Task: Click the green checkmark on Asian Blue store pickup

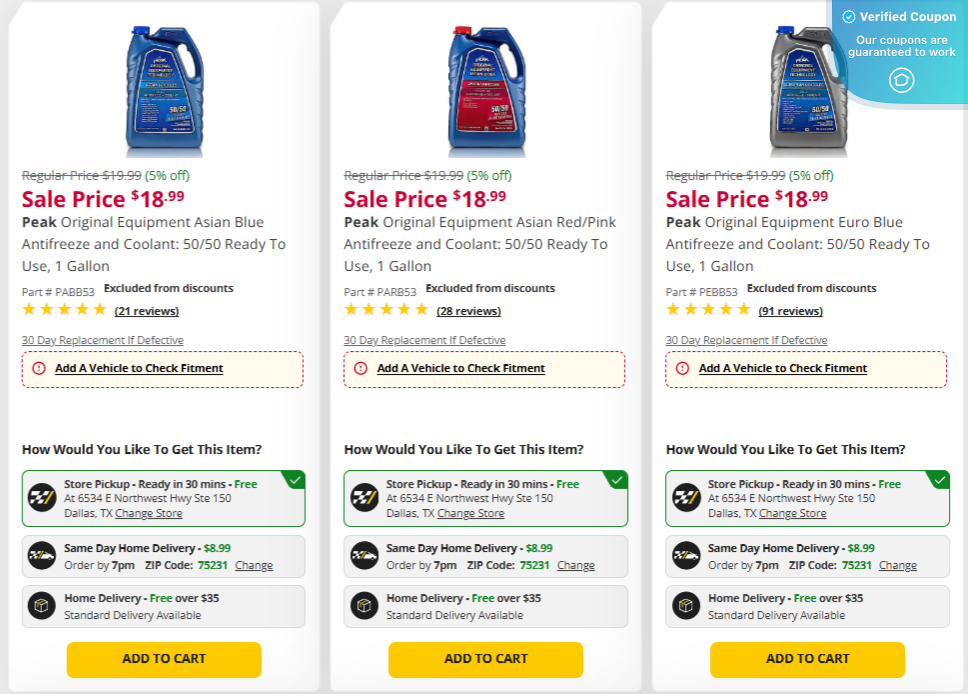Action: [x=294, y=480]
